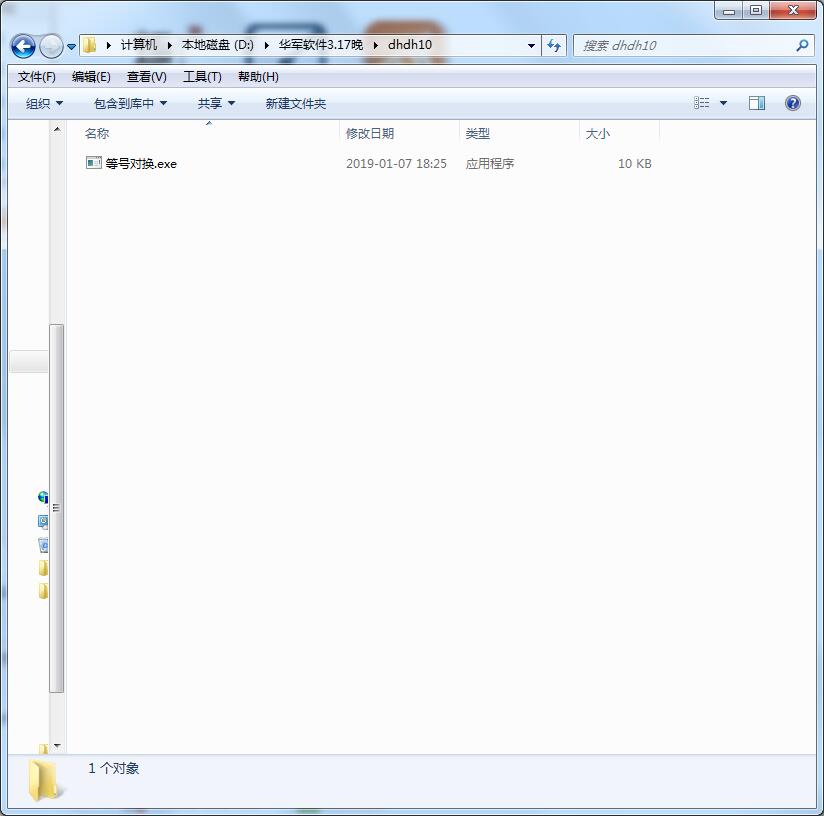The height and width of the screenshot is (816, 824).
Task: Click the navigation pane scrollbar thumb
Action: [x=57, y=508]
